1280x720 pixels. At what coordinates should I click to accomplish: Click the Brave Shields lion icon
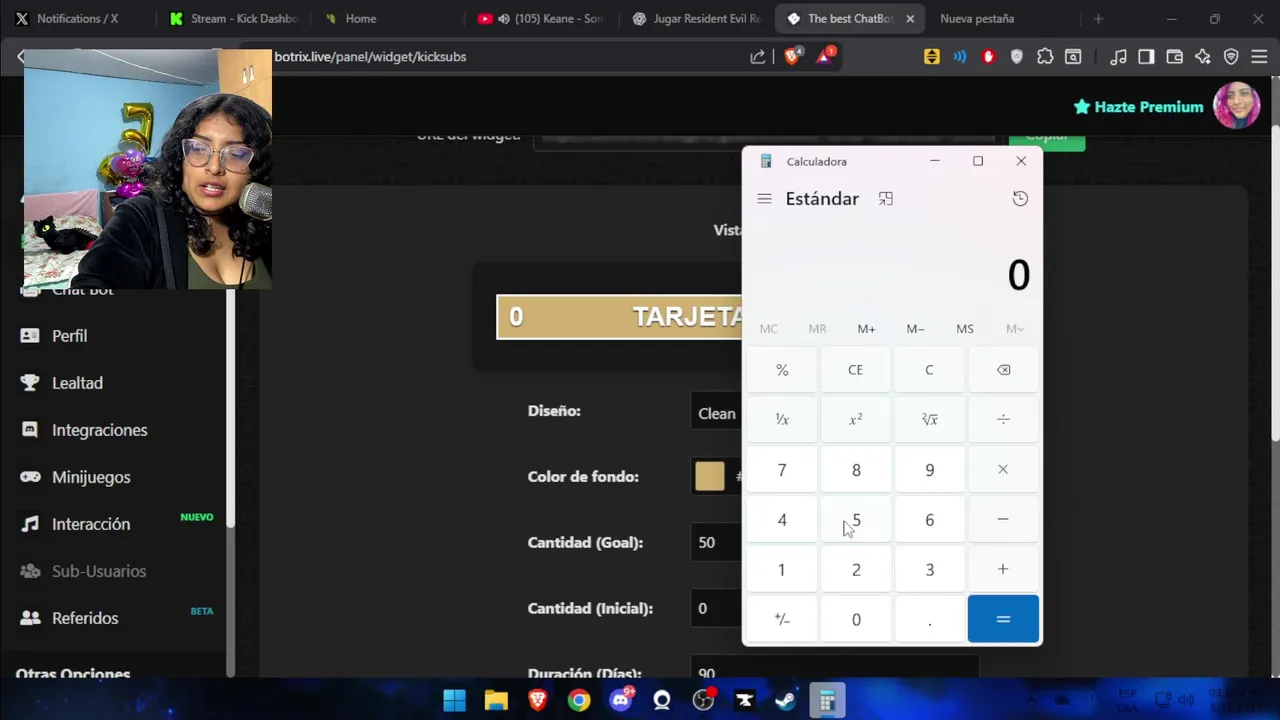[792, 57]
